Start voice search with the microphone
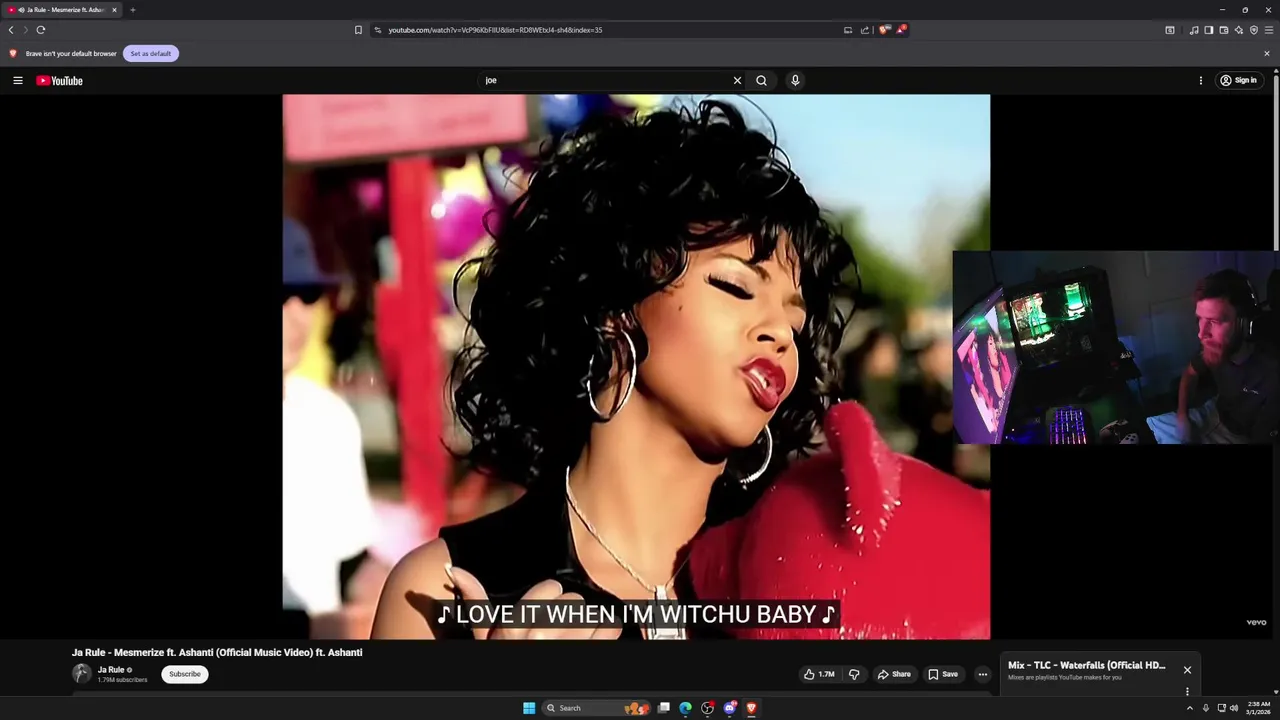 (x=795, y=80)
